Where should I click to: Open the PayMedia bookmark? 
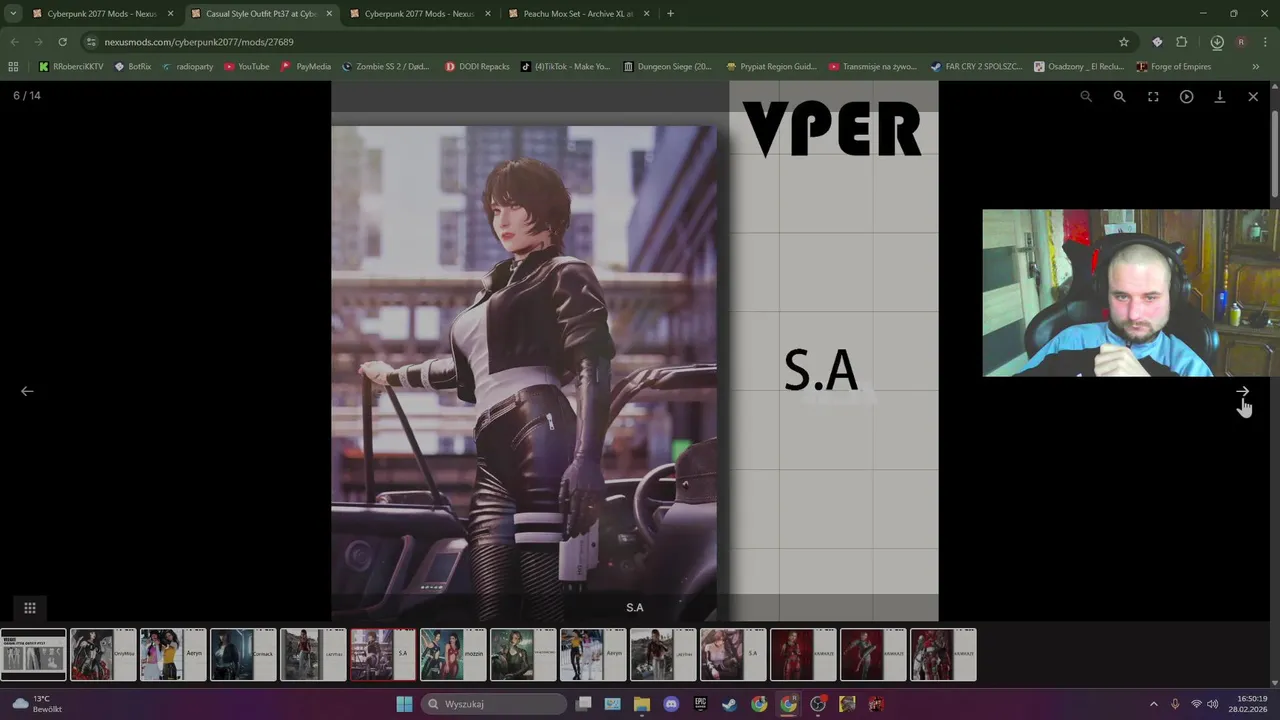point(306,67)
